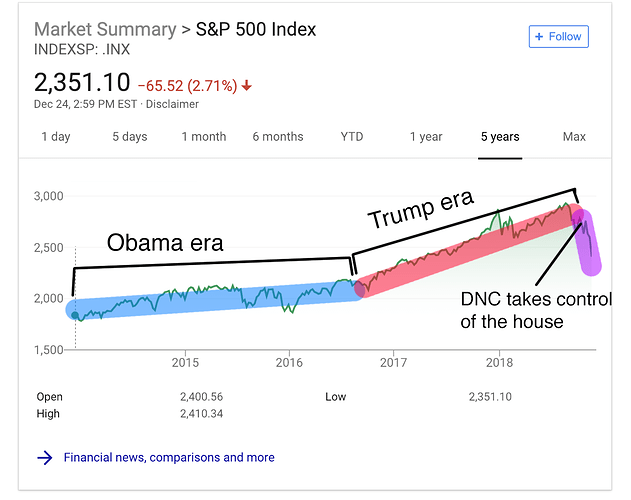631x500 pixels.
Task: Click the 2016 axis label
Action: 289,363
